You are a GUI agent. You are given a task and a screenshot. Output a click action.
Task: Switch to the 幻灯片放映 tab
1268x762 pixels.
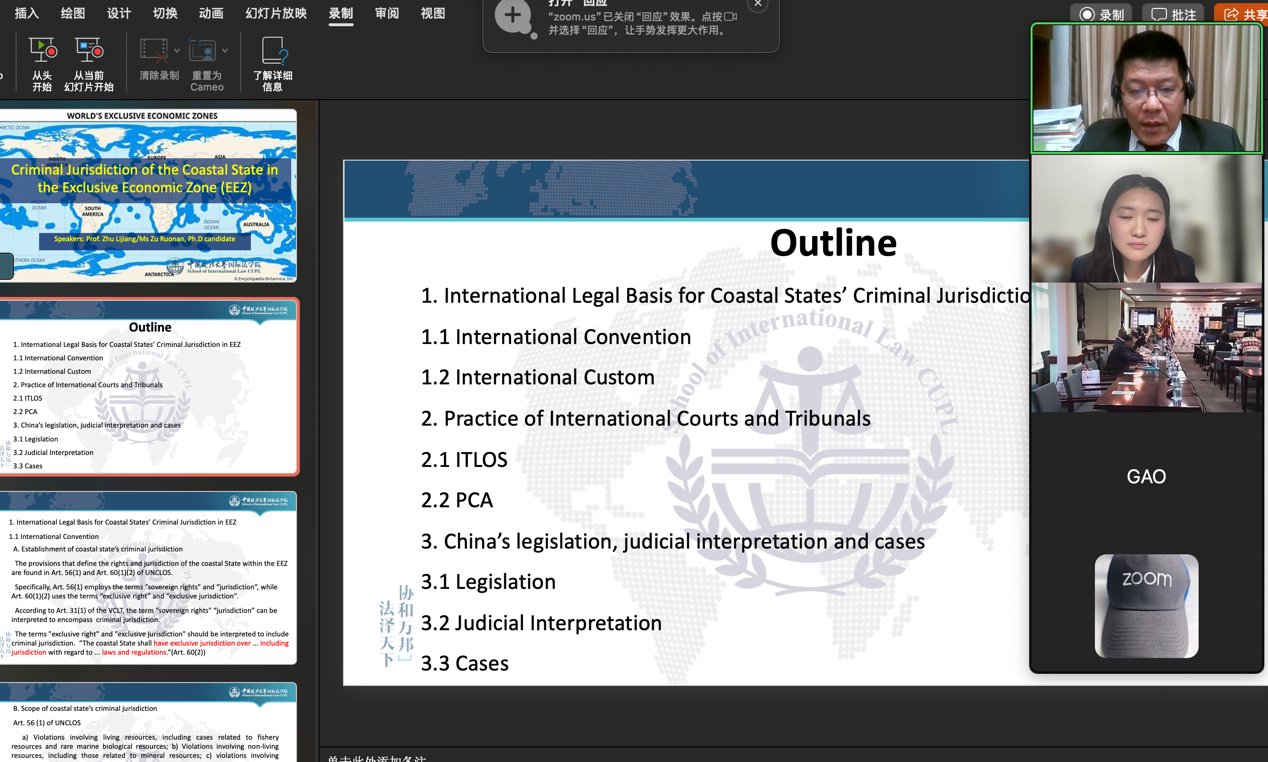(276, 13)
